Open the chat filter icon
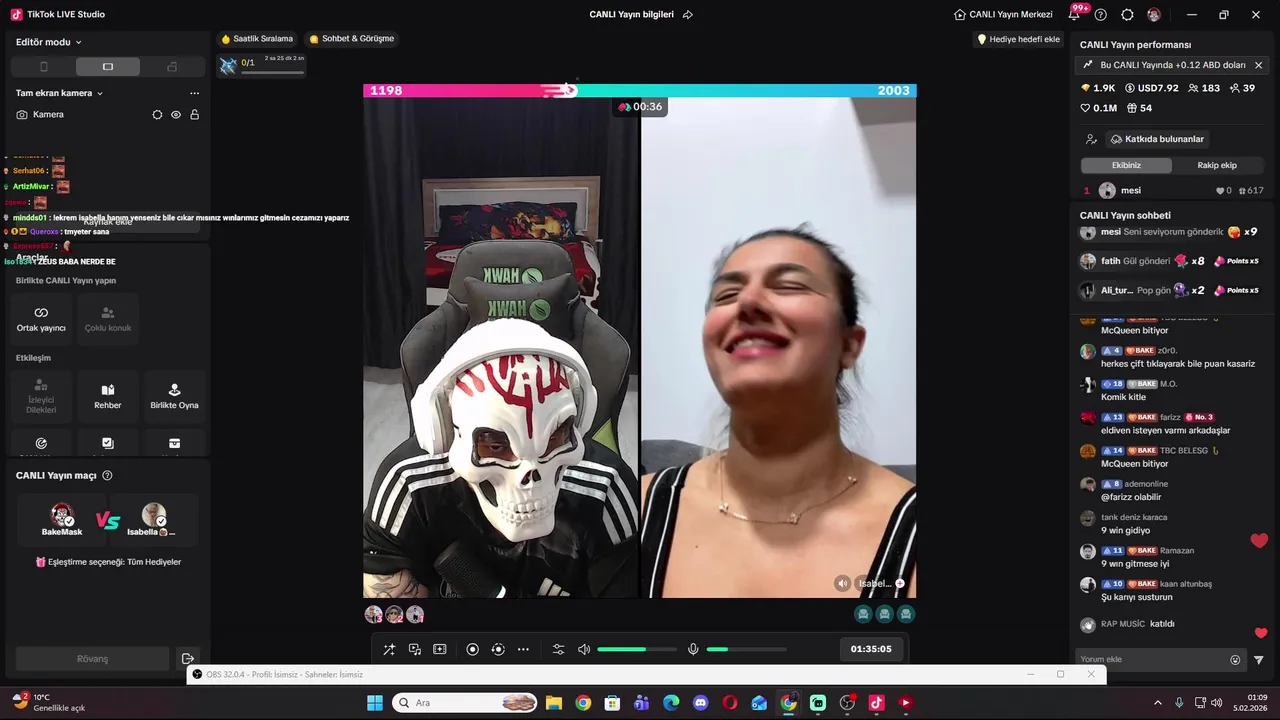The width and height of the screenshot is (1280, 720). tap(1259, 660)
